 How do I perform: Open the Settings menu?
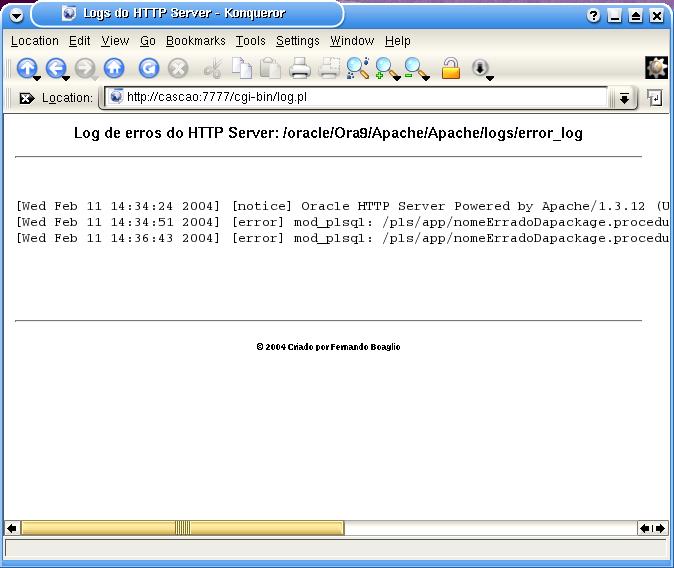click(x=298, y=41)
